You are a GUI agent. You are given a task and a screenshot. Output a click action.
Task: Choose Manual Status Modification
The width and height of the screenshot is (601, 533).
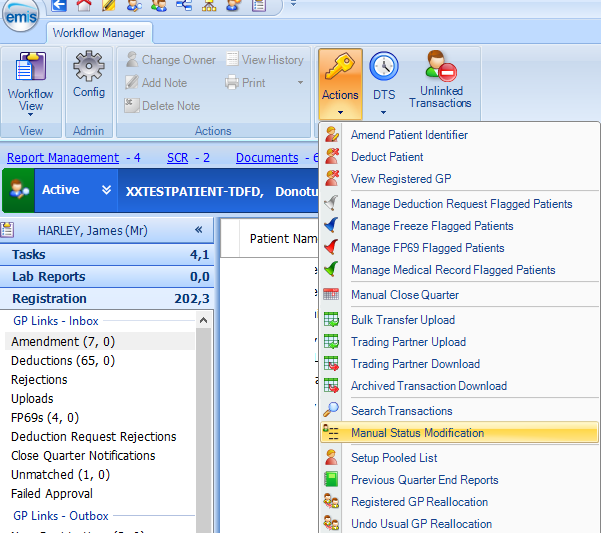pyautogui.click(x=417, y=433)
